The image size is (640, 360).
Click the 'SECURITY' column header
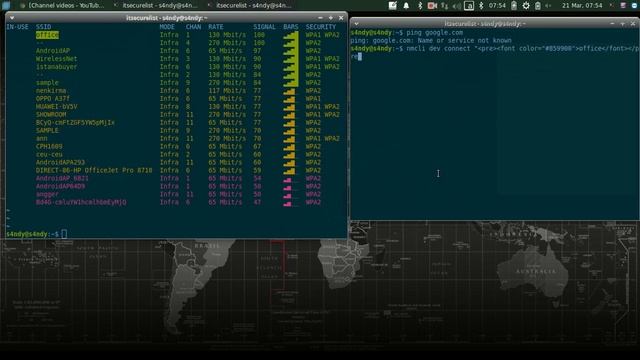(321, 27)
